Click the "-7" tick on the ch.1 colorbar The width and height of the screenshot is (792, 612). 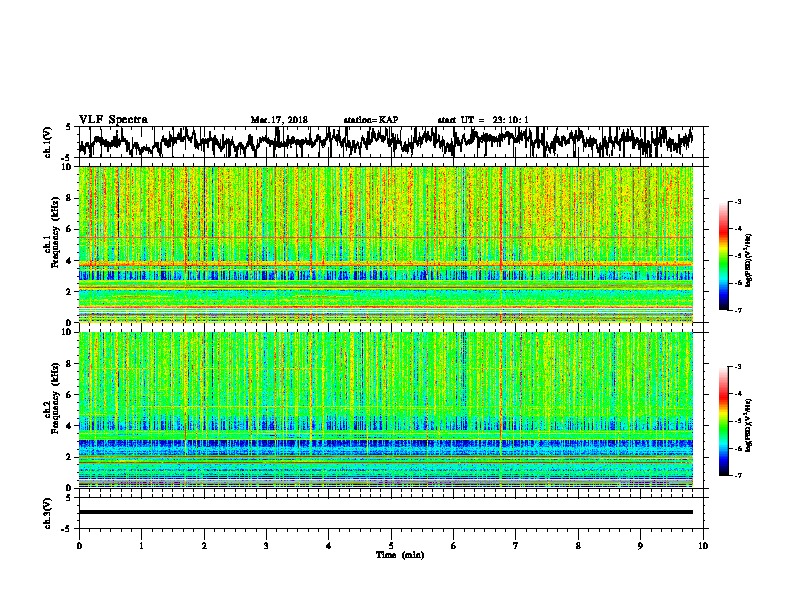(x=737, y=310)
